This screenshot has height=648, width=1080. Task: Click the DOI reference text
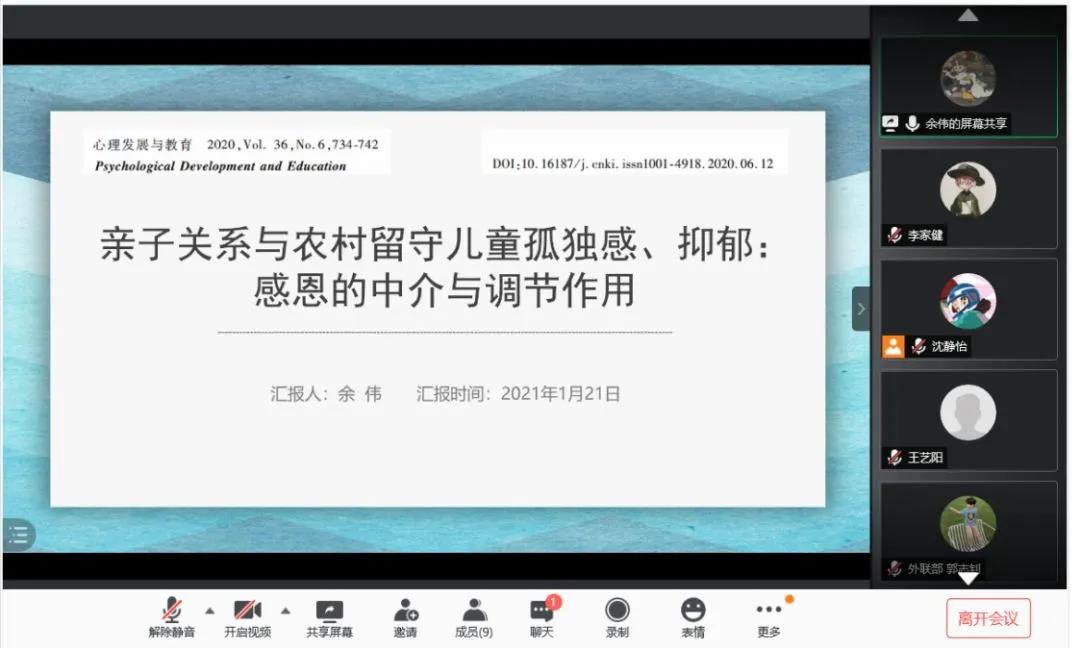click(x=632, y=164)
